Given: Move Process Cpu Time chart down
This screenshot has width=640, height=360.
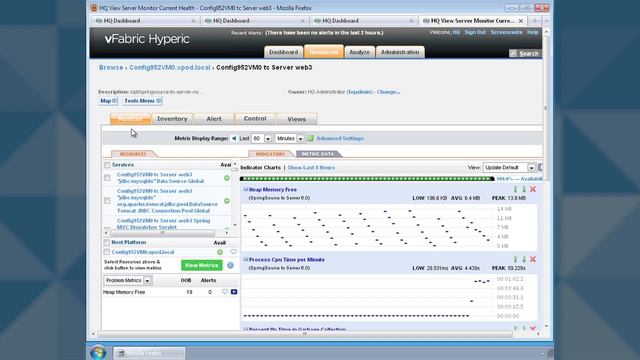Looking at the screenshot, I should (524, 260).
